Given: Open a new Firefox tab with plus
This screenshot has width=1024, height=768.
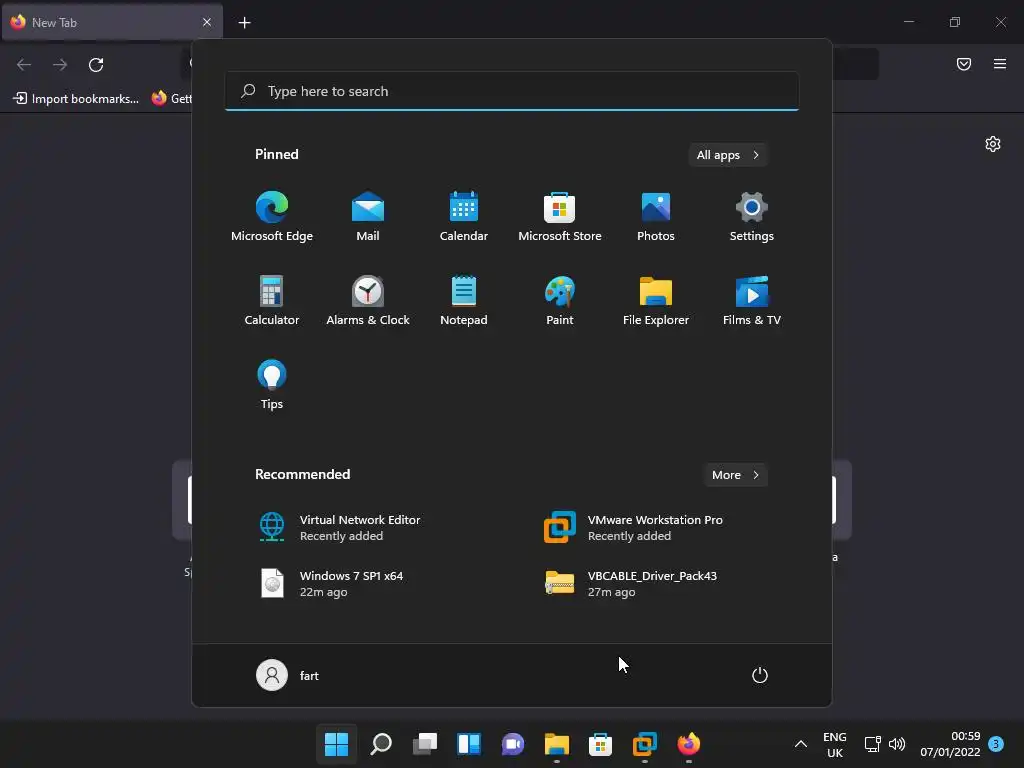Looking at the screenshot, I should tap(244, 23).
